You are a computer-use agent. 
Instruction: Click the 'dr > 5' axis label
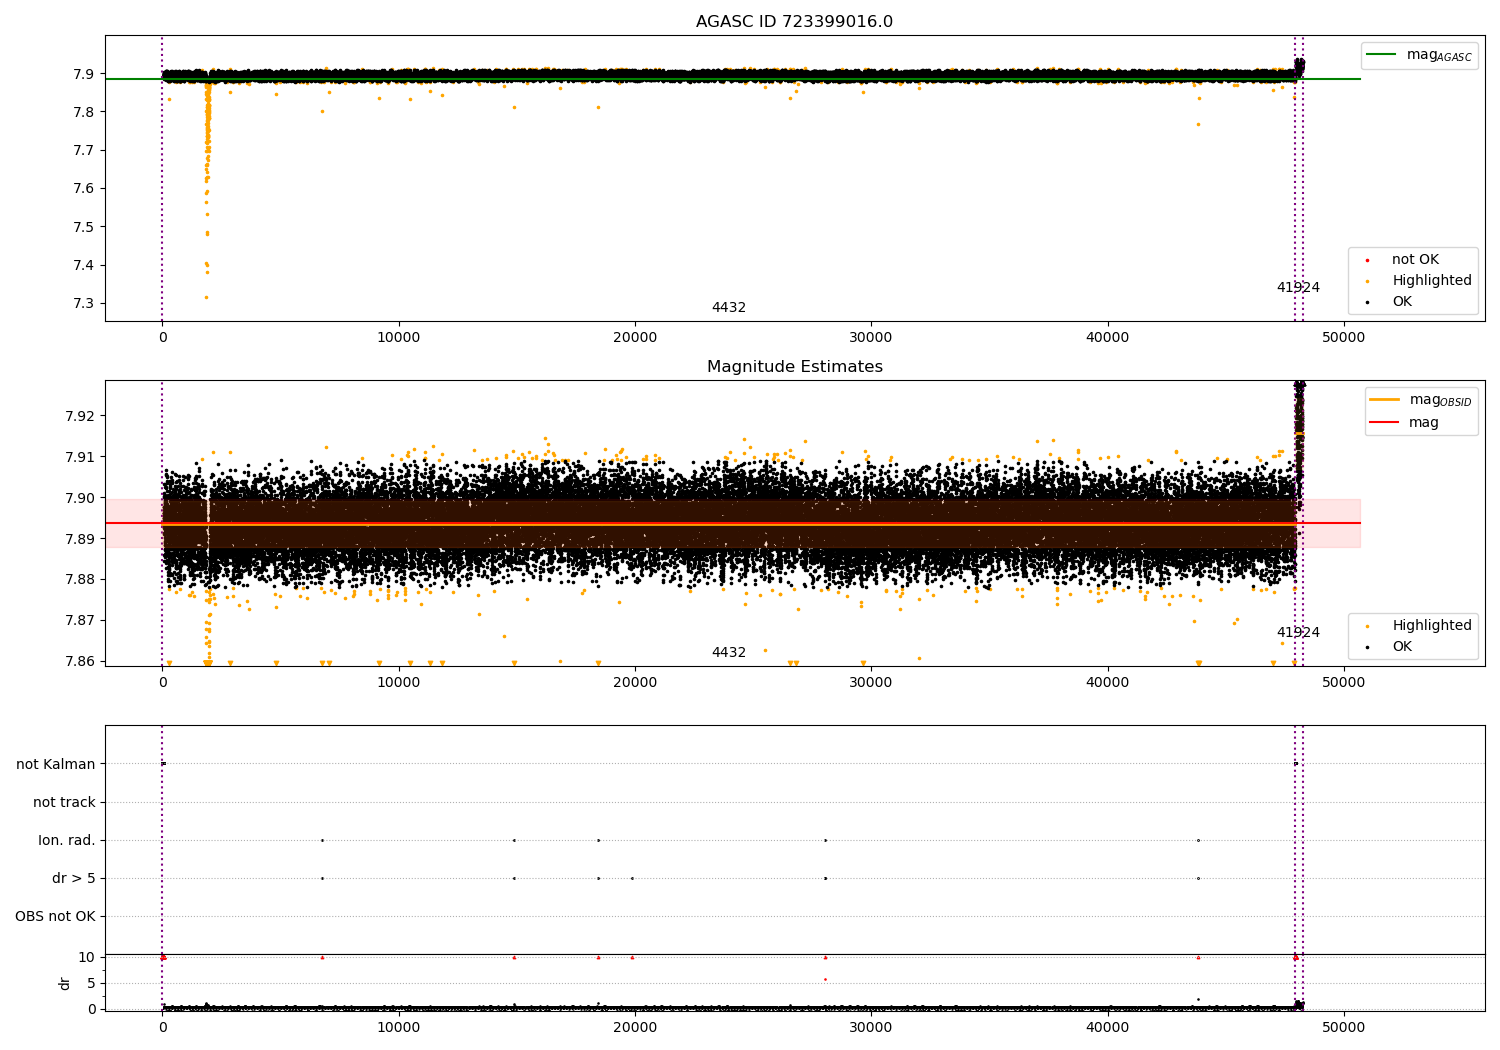click(x=74, y=878)
